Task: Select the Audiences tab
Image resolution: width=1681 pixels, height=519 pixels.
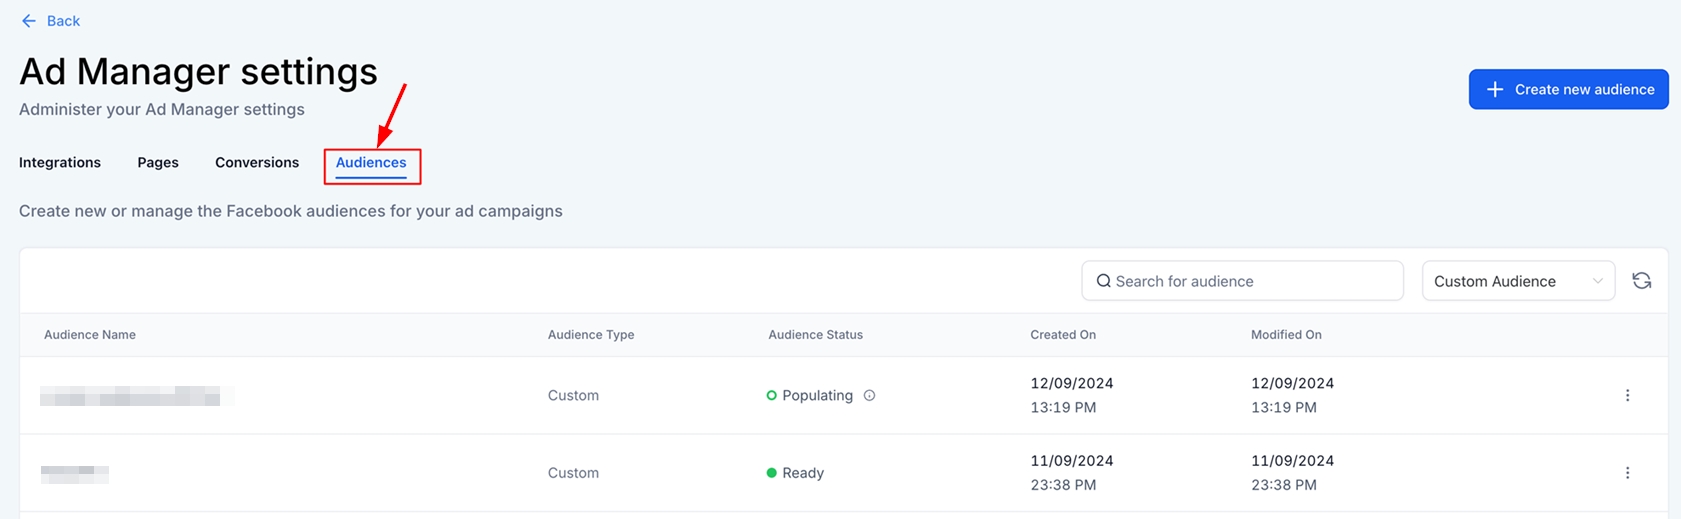Action: coord(371,163)
